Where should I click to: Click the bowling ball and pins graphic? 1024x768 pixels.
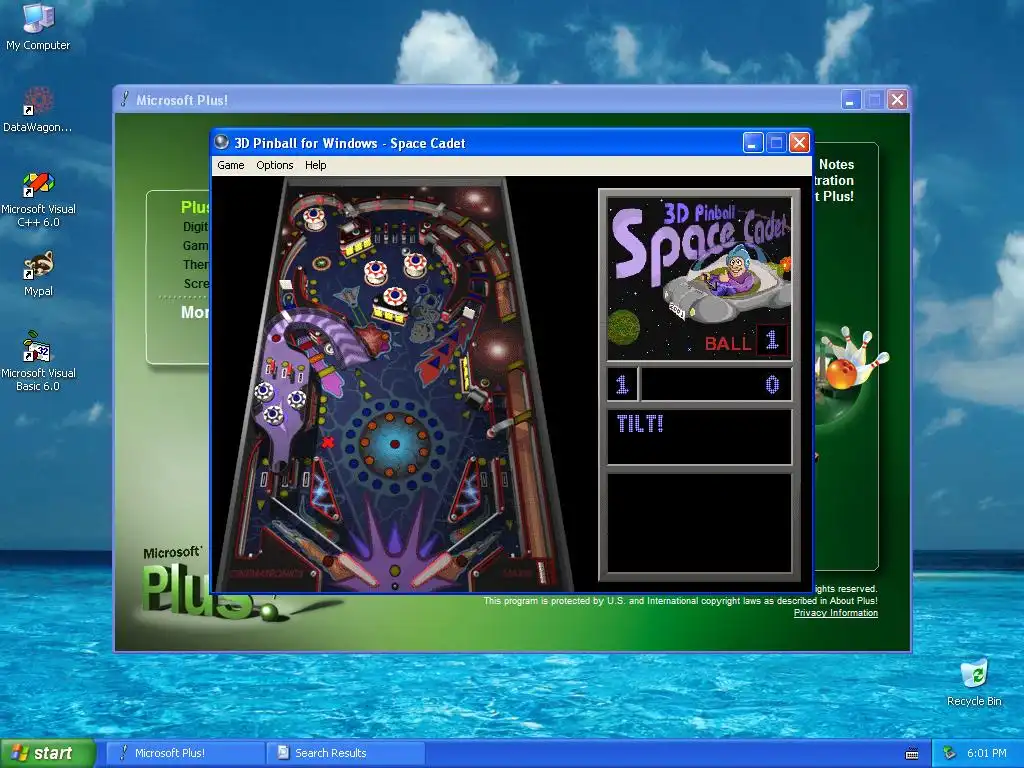(x=852, y=360)
